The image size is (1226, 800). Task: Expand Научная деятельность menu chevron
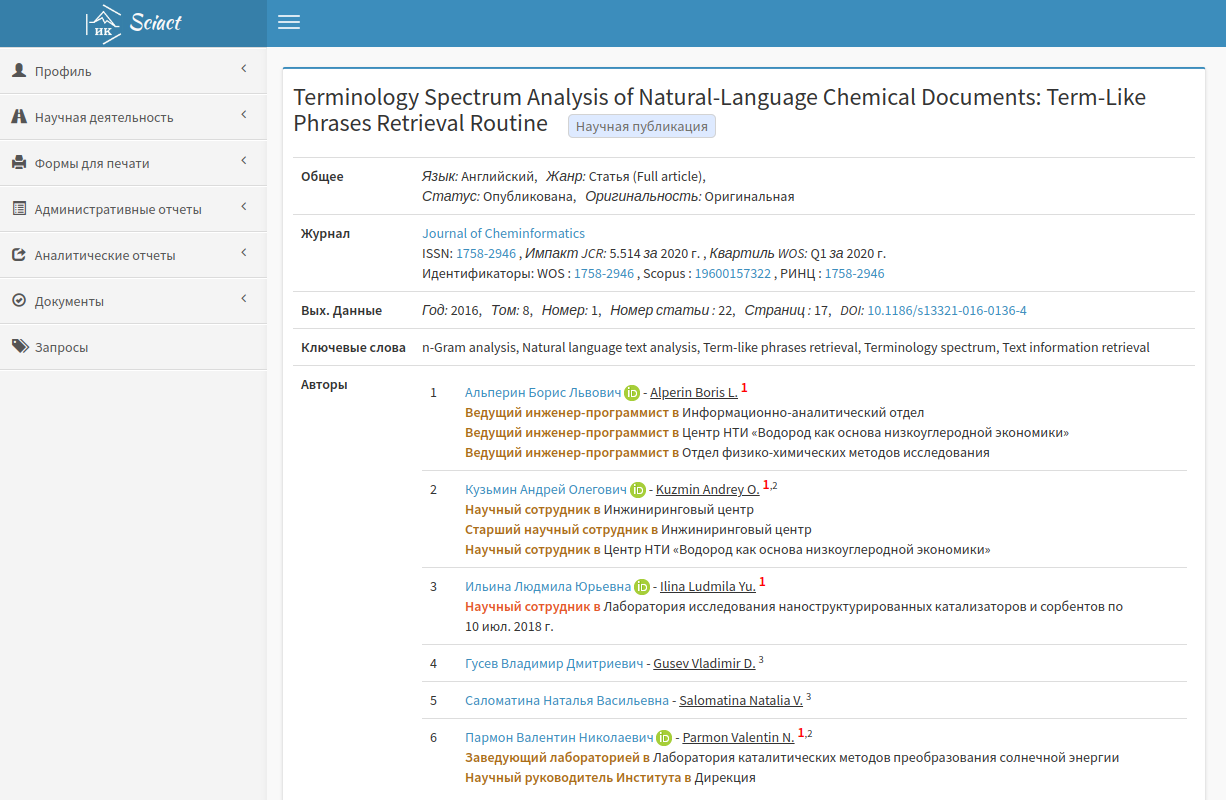244,115
